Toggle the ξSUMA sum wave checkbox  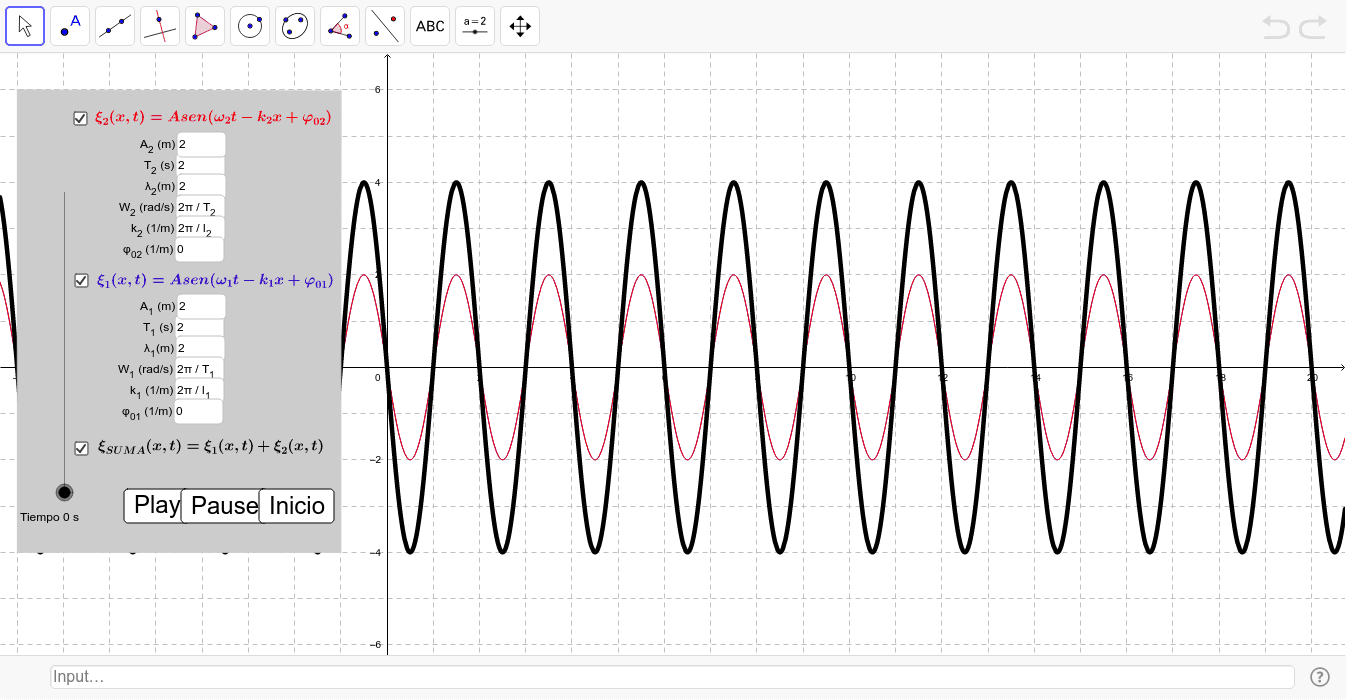(x=82, y=448)
